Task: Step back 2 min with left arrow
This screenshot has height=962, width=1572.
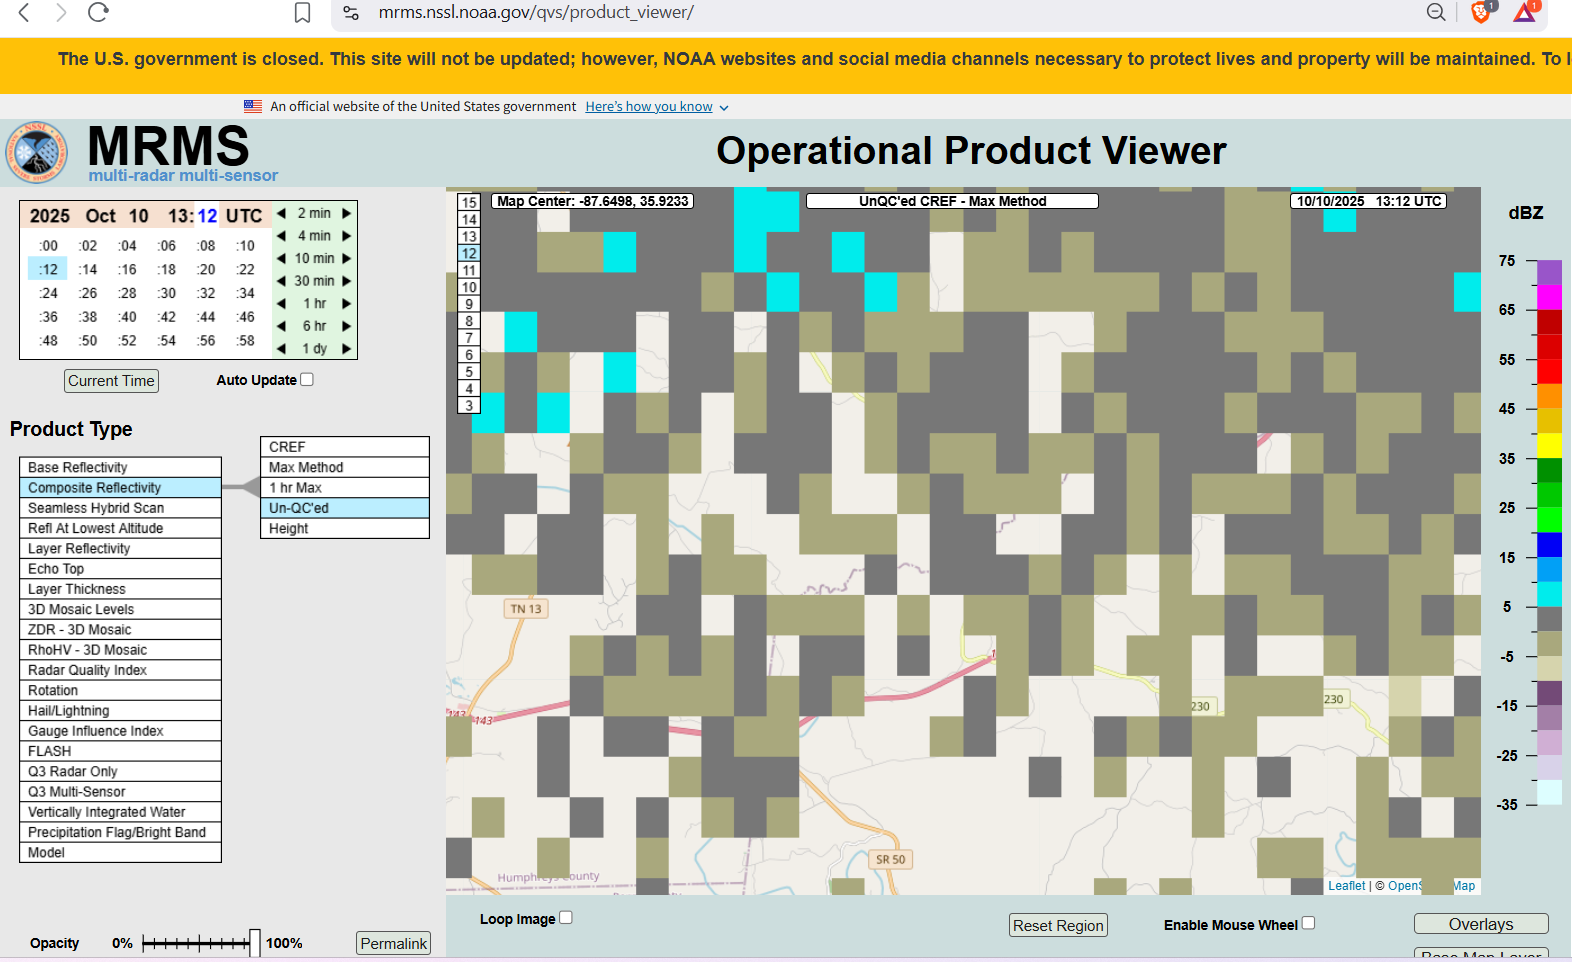Action: [x=282, y=213]
